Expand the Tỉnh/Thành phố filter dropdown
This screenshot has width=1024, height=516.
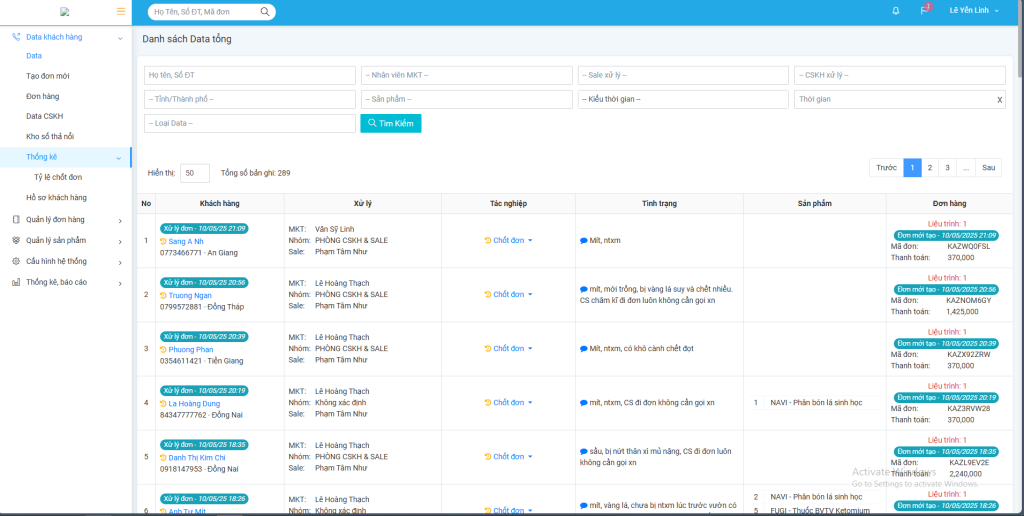(249, 99)
